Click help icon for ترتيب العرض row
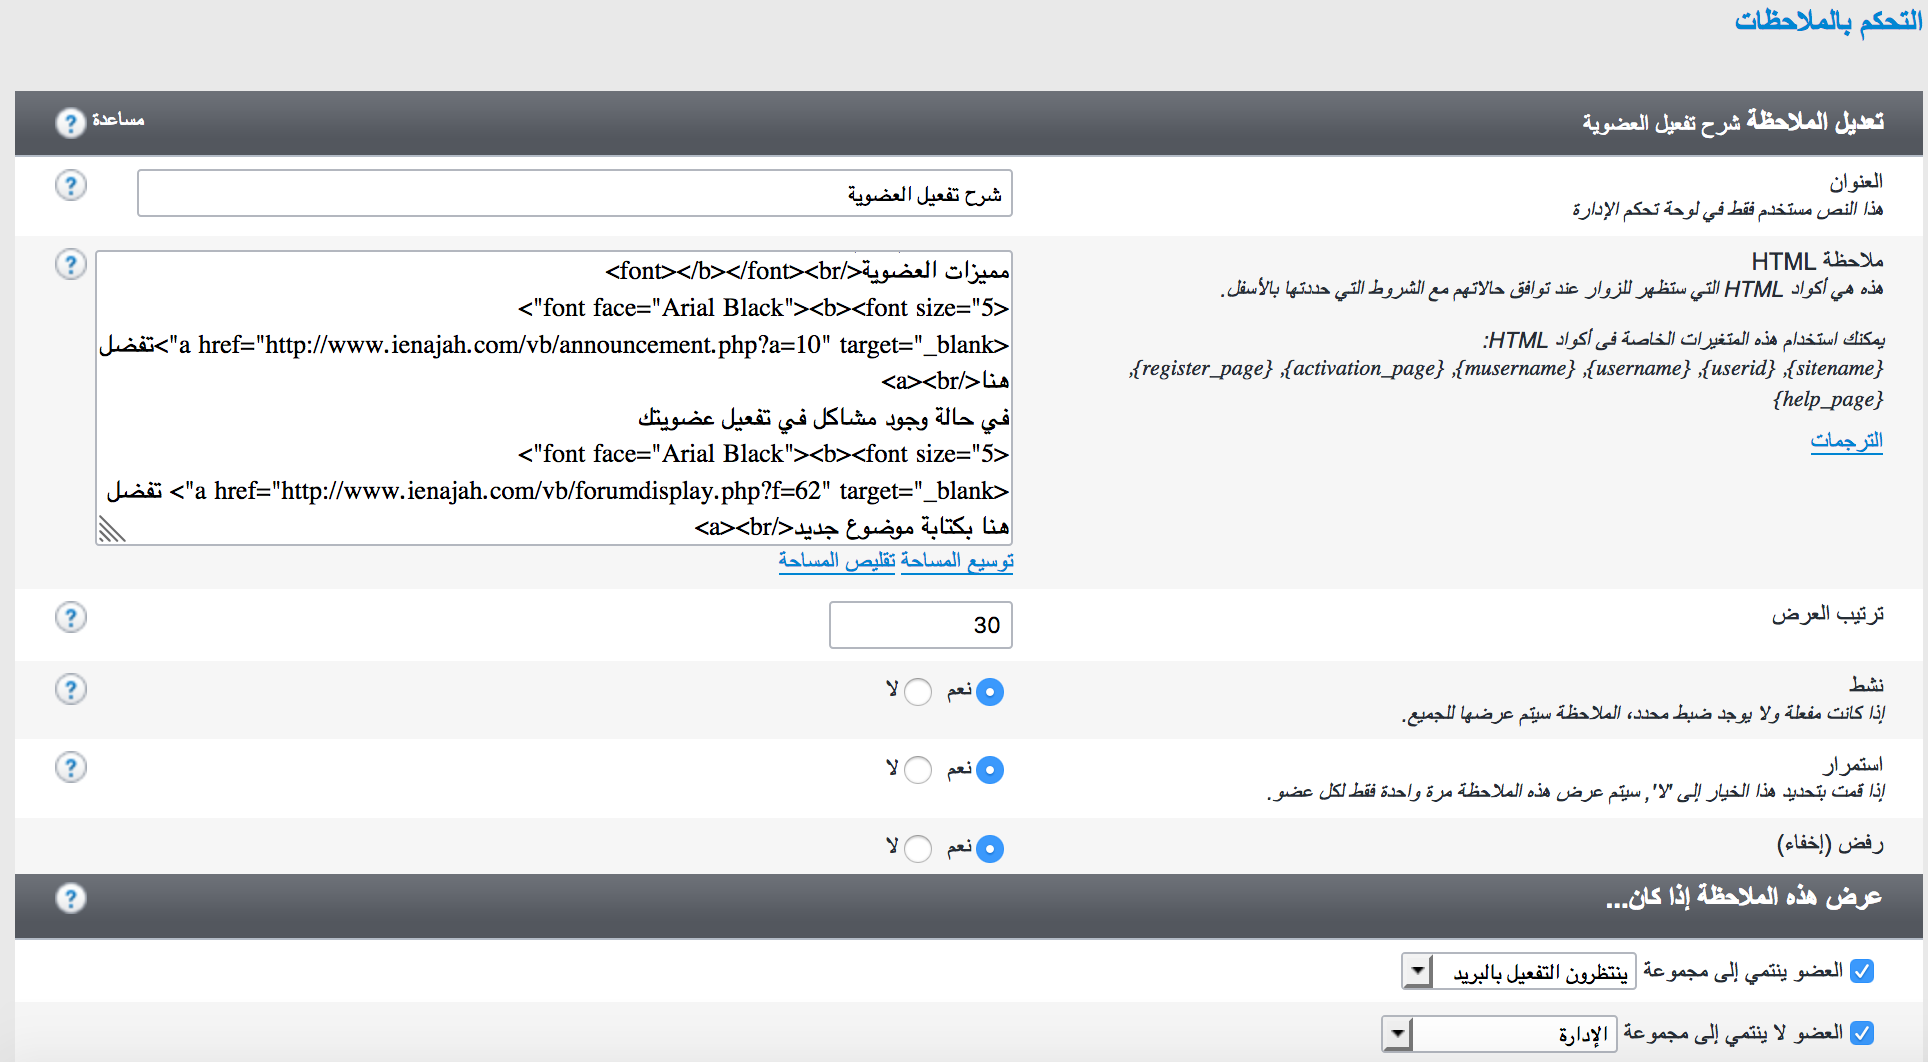This screenshot has width=1928, height=1062. 70,617
